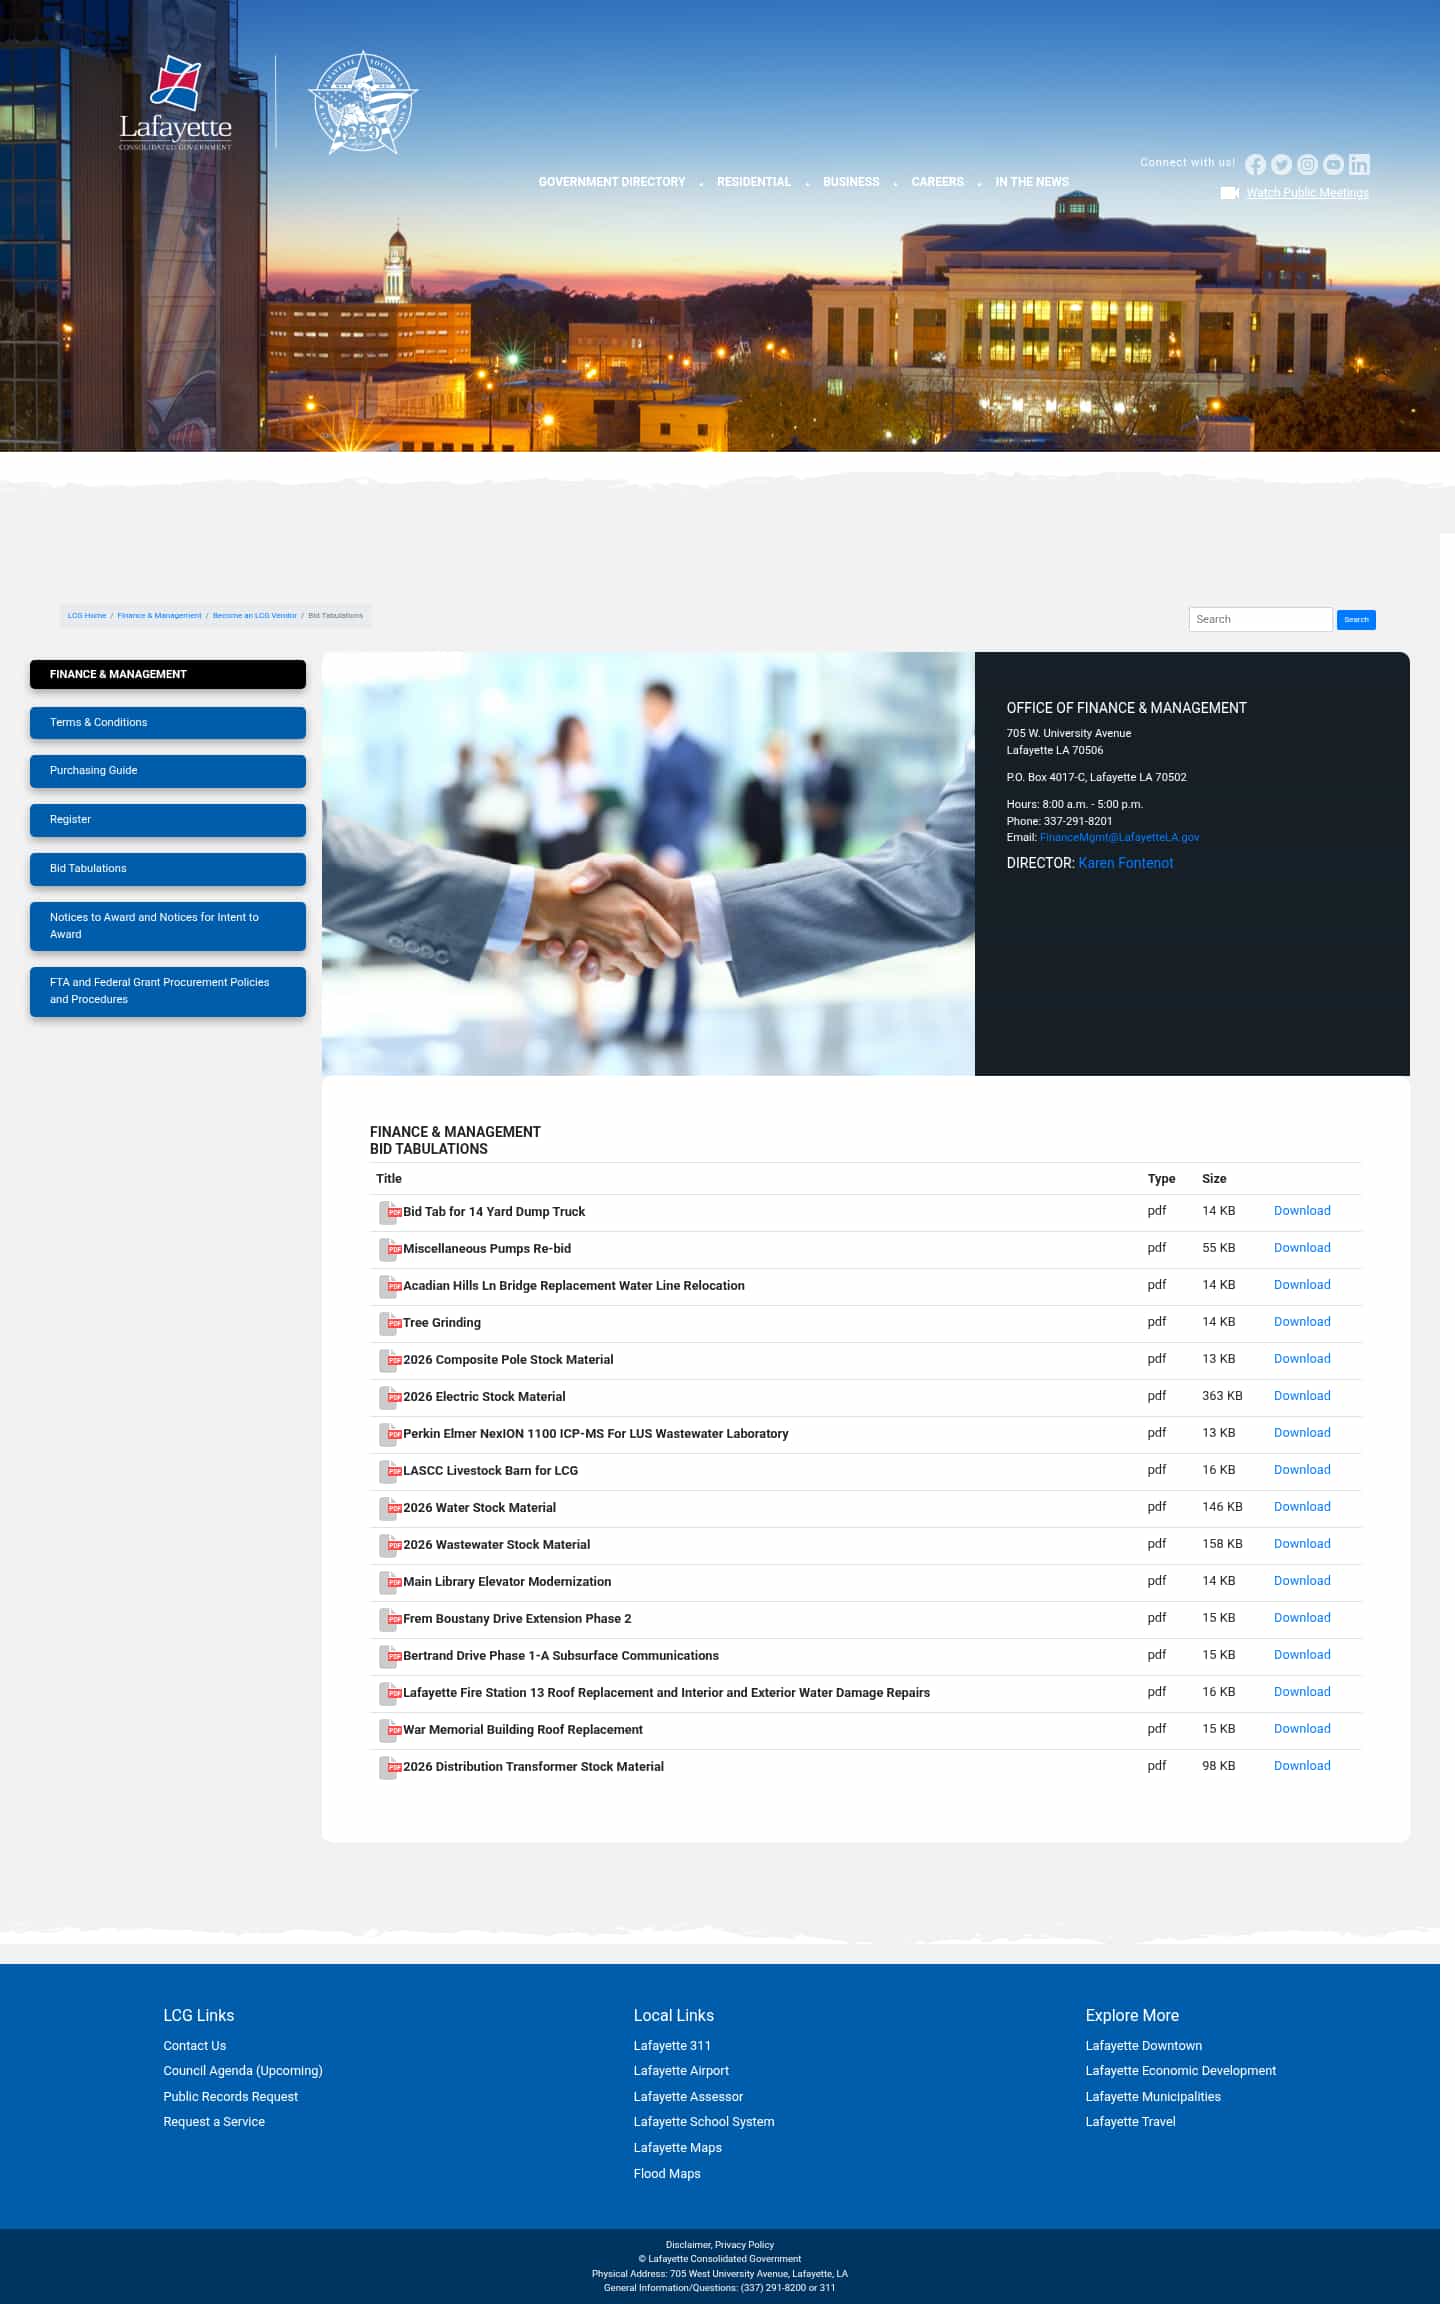Viewport: 1455px width, 2304px height.
Task: Click PDF icon for 2026 Wastewater Stock Material
Action: pyautogui.click(x=390, y=1545)
